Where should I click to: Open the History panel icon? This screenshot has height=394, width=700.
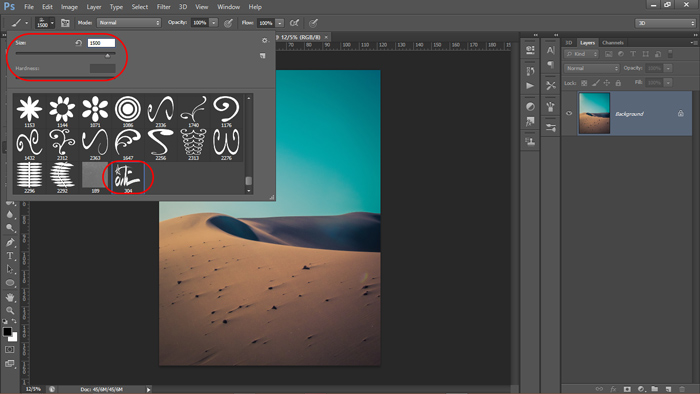pos(530,71)
